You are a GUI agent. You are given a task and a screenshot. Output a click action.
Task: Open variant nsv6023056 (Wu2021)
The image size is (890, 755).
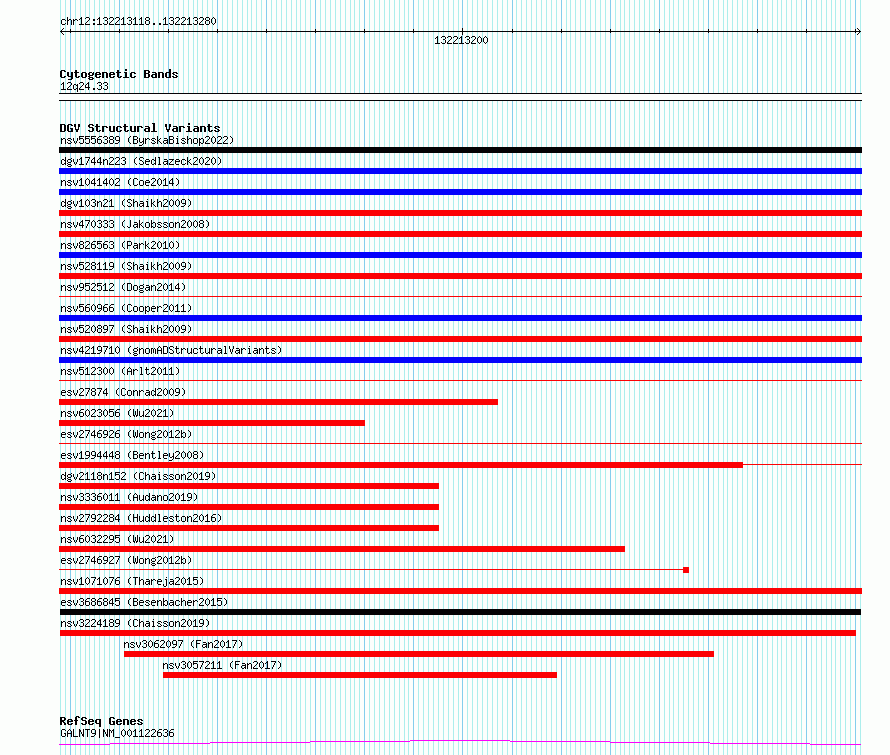117,413
